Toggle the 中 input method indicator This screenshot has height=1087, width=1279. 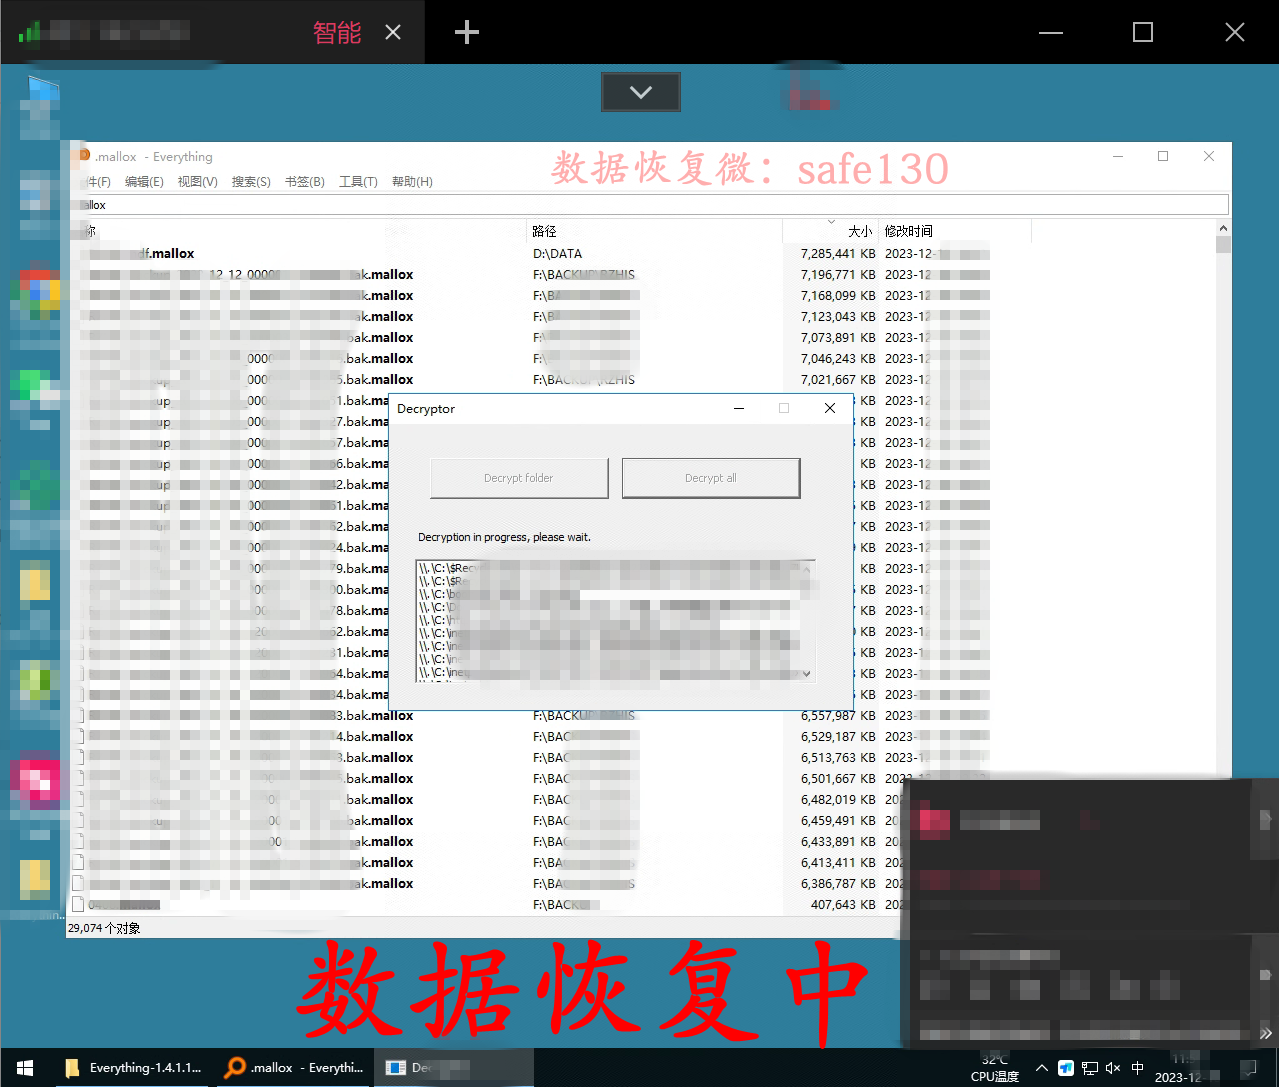(x=1137, y=1068)
